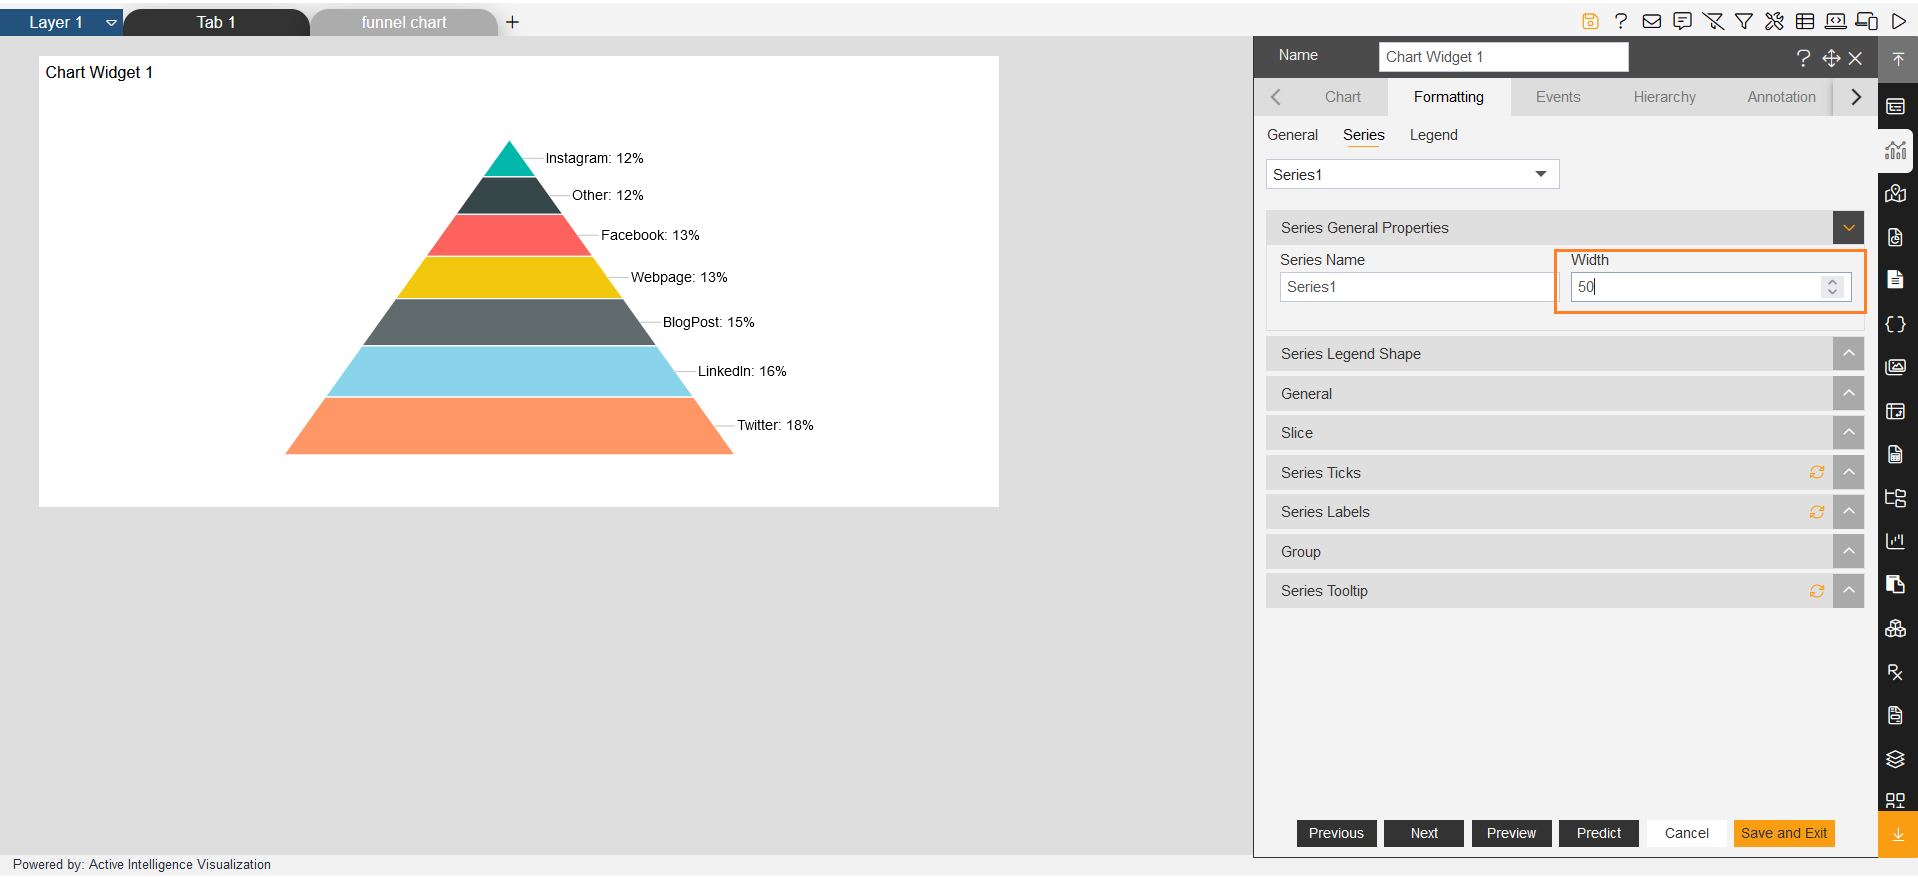
Task: Click the stacked layers icon in the sidebar
Action: coord(1896,759)
